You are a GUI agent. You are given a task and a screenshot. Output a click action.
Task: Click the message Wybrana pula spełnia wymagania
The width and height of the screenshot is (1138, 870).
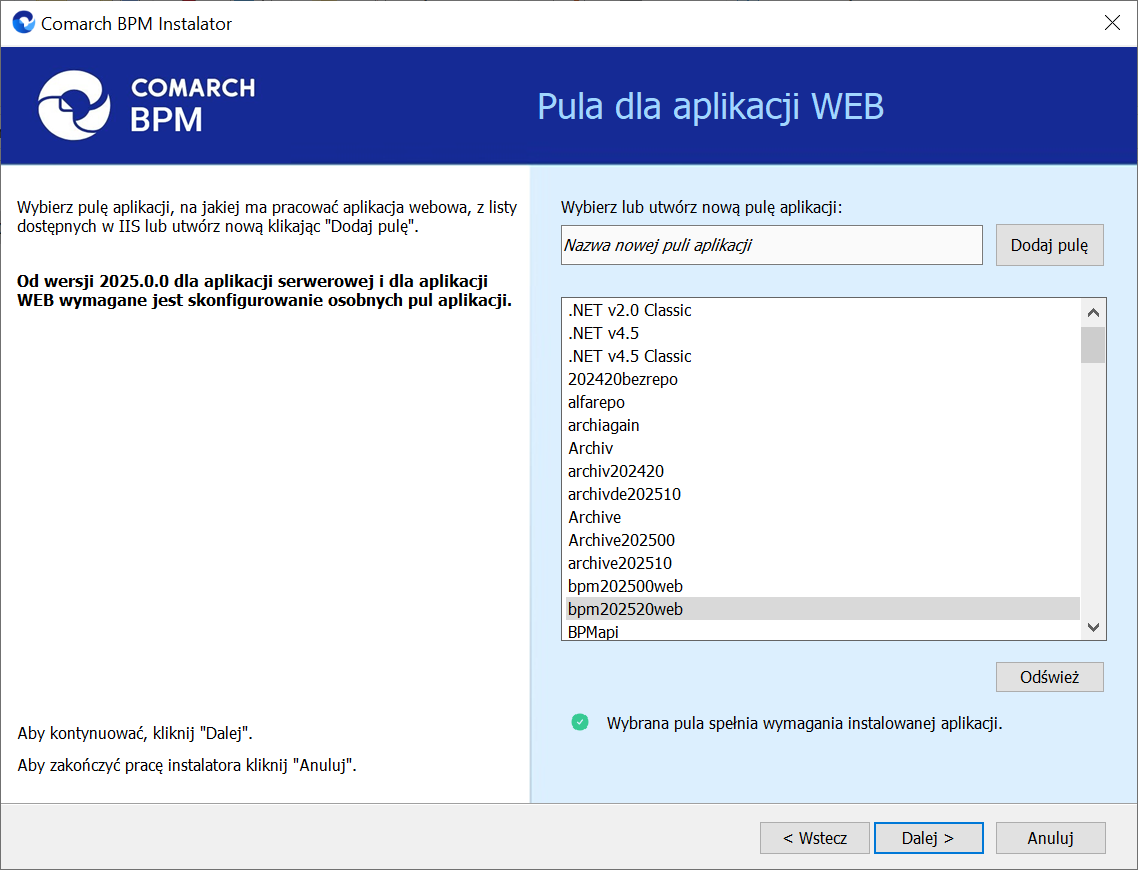click(804, 723)
